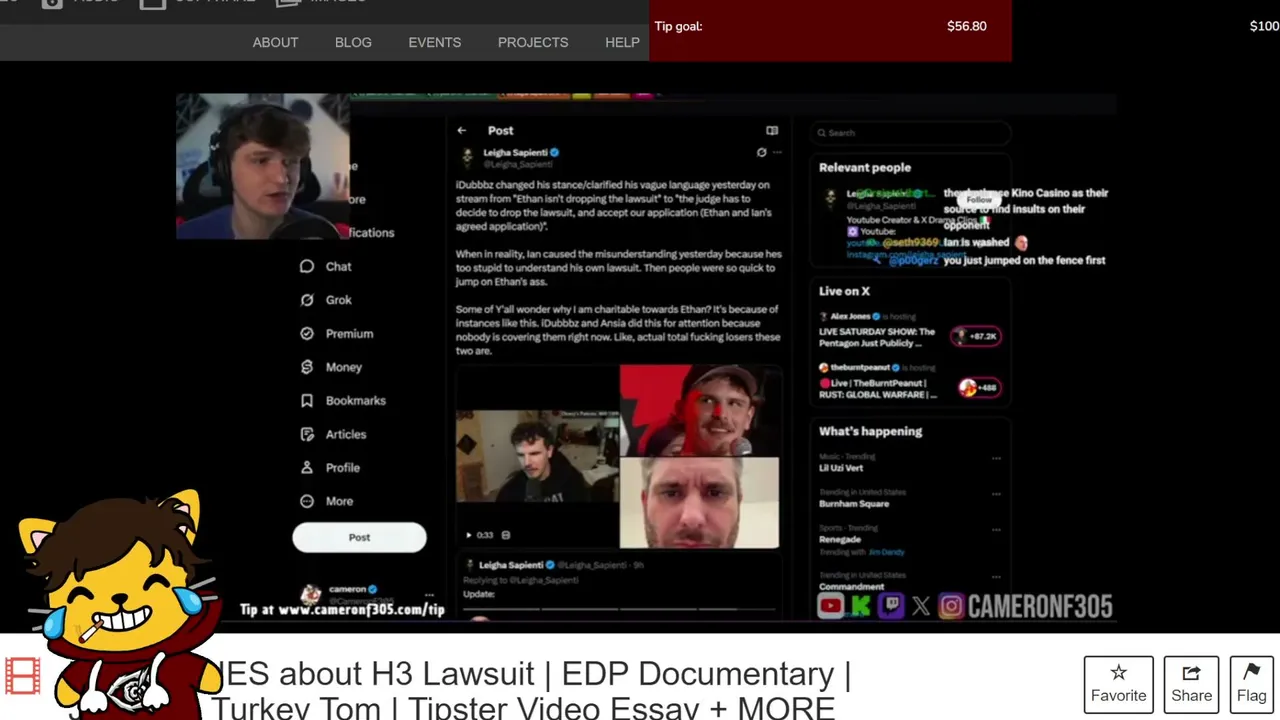Click the YouTube icon in stream overlay

click(830, 605)
